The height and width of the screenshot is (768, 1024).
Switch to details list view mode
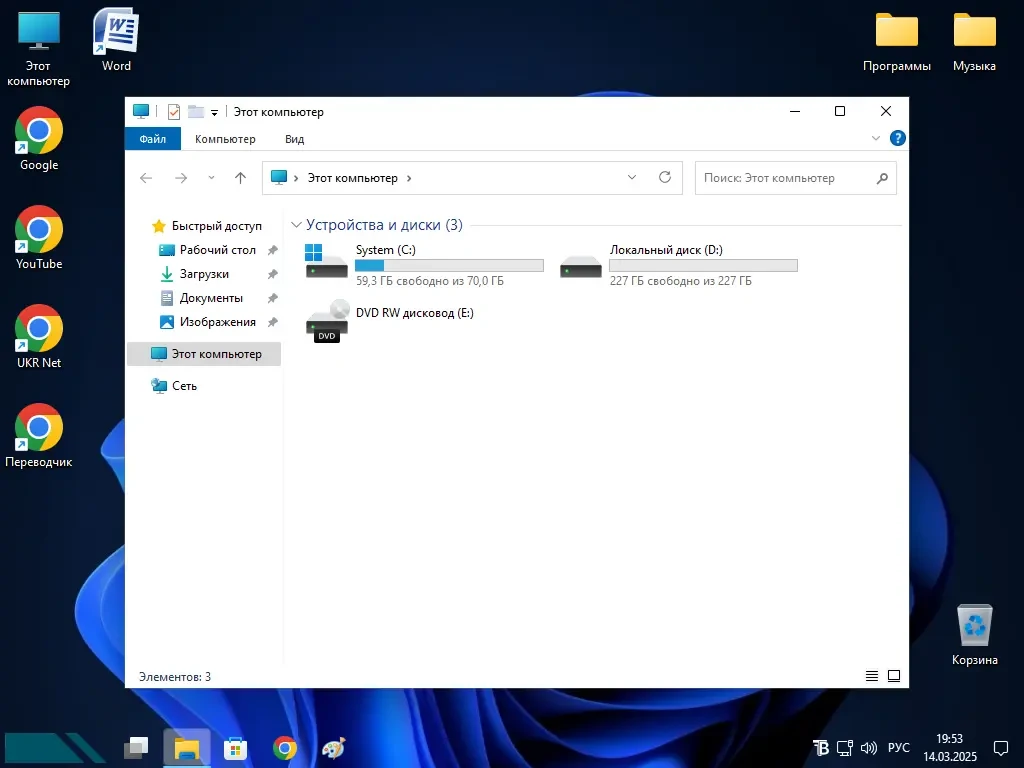click(872, 677)
